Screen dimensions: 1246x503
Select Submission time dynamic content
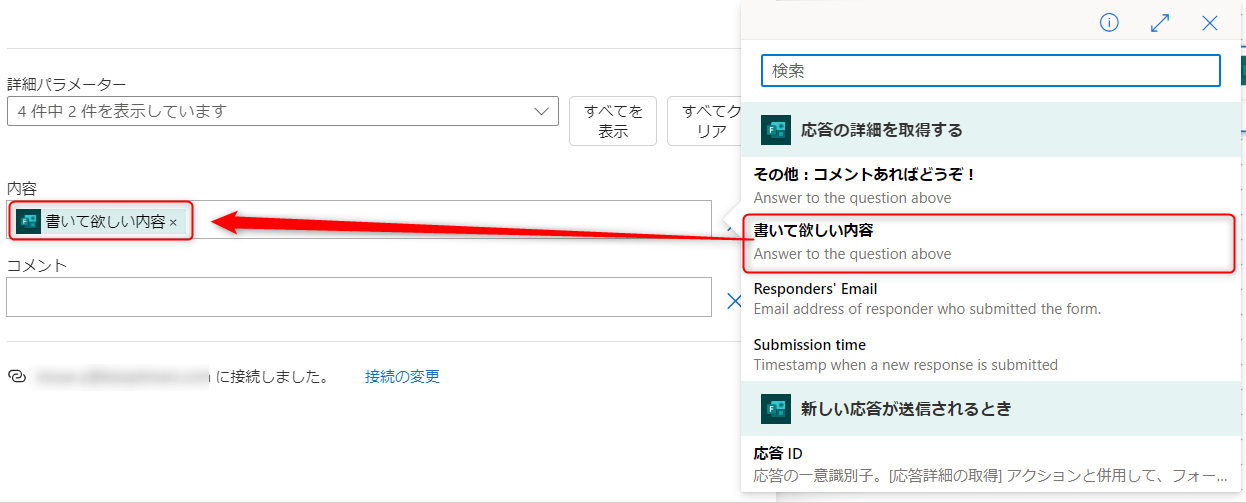pyautogui.click(x=990, y=354)
